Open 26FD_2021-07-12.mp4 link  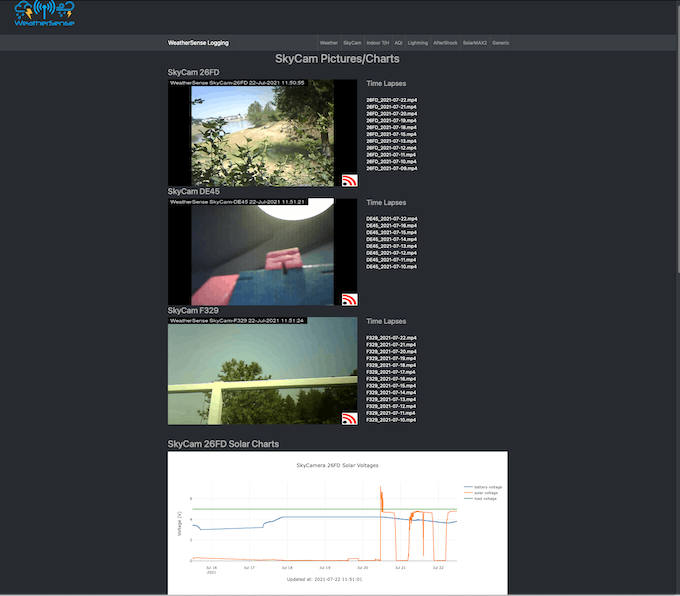[x=392, y=148]
